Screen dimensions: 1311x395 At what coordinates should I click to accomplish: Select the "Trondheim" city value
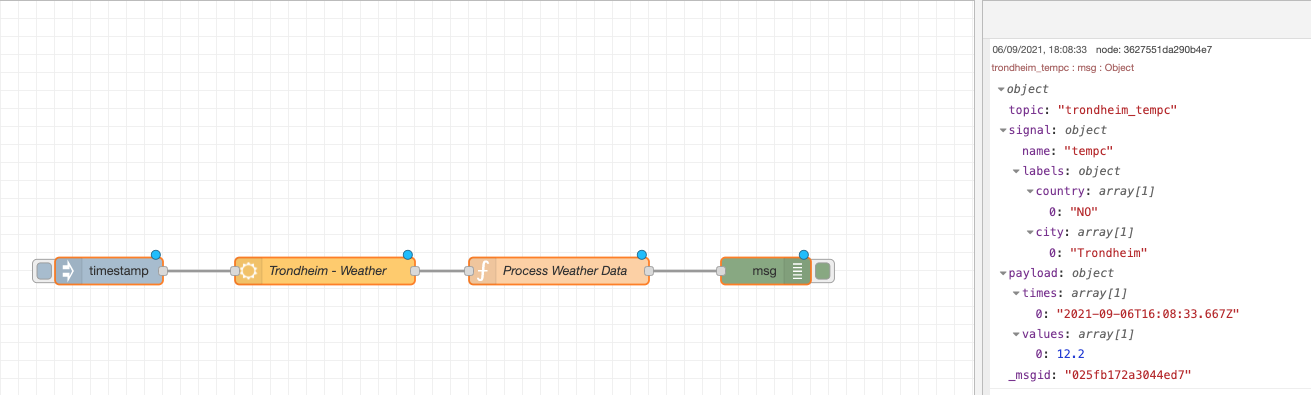(1109, 253)
